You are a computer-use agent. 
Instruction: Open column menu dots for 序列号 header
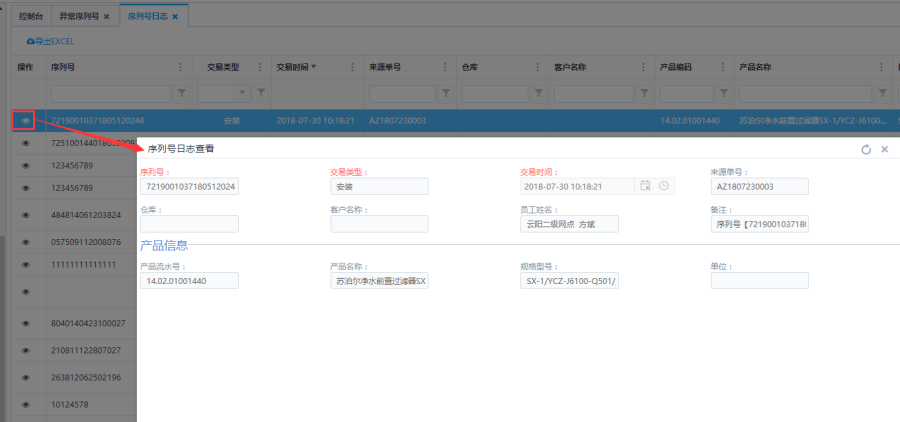181,67
